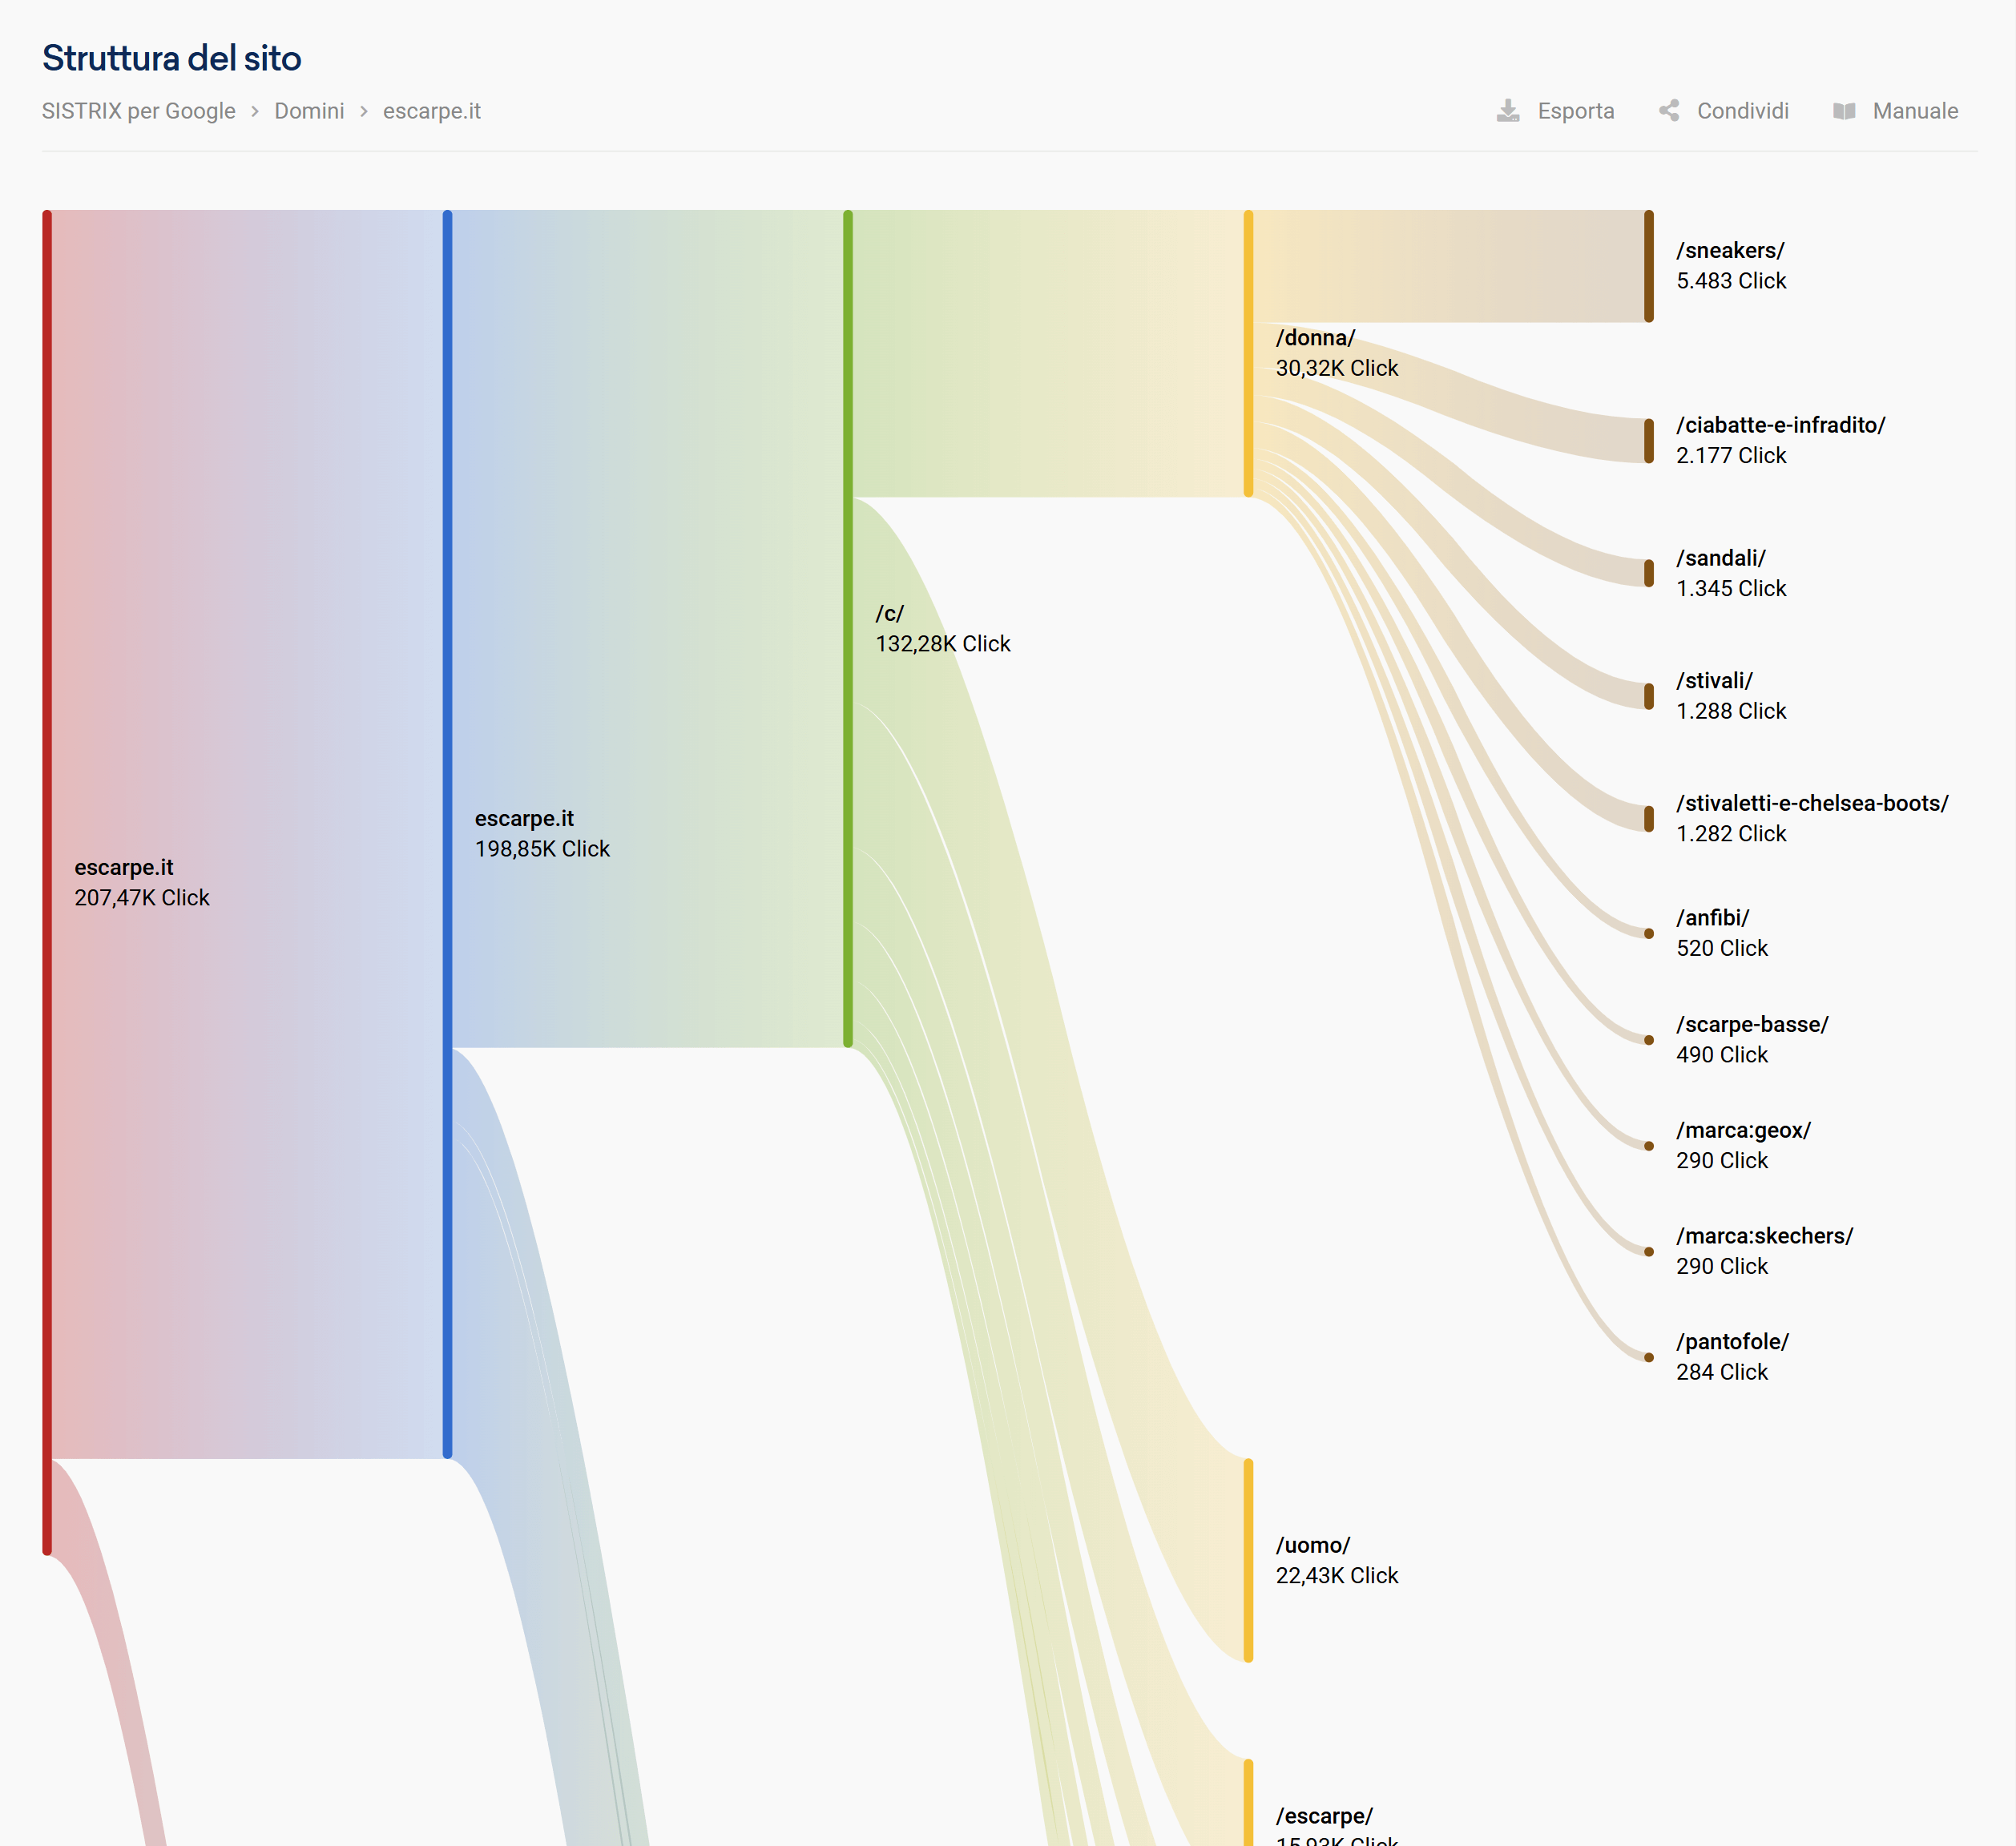
Task: Click the '/donna/' label
Action: point(1315,338)
